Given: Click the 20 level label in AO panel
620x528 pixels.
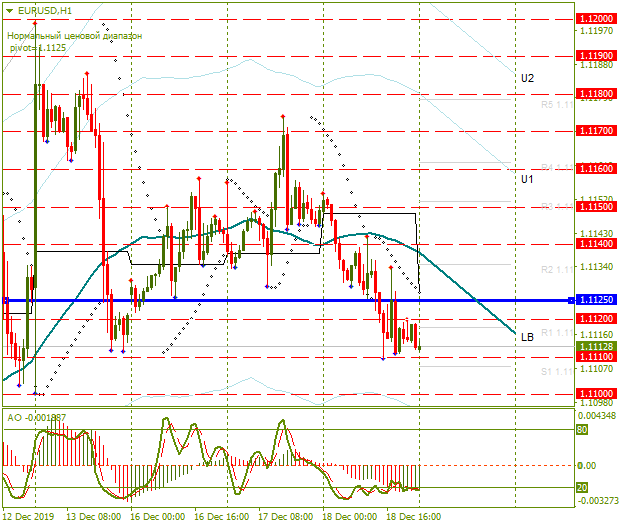Looking at the screenshot, I should click(582, 488).
